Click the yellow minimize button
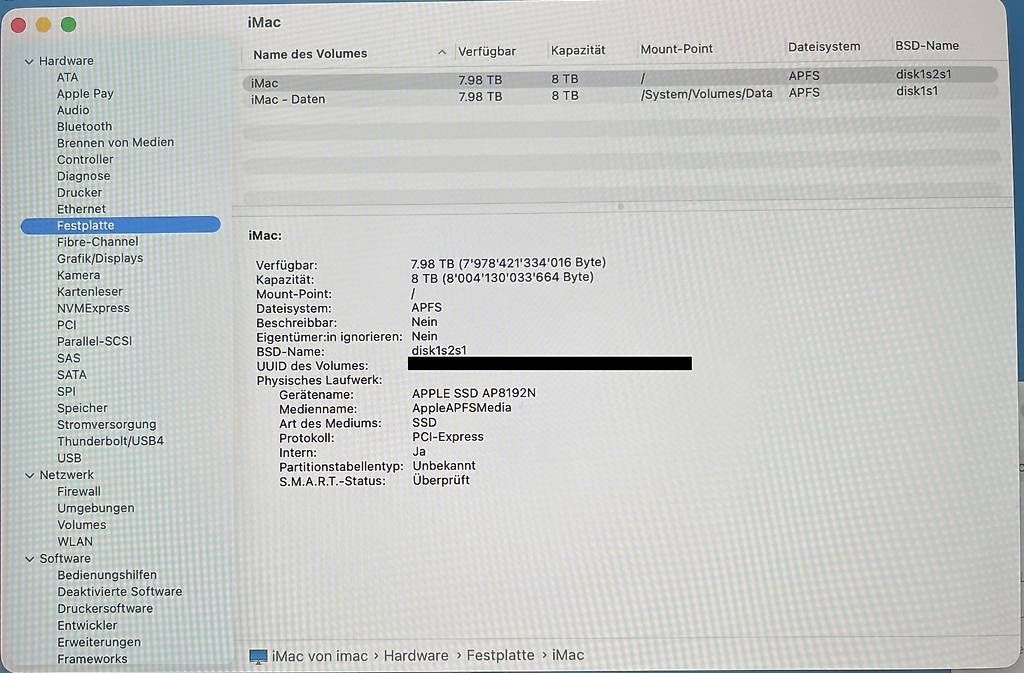The height and width of the screenshot is (673, 1024). coord(43,25)
